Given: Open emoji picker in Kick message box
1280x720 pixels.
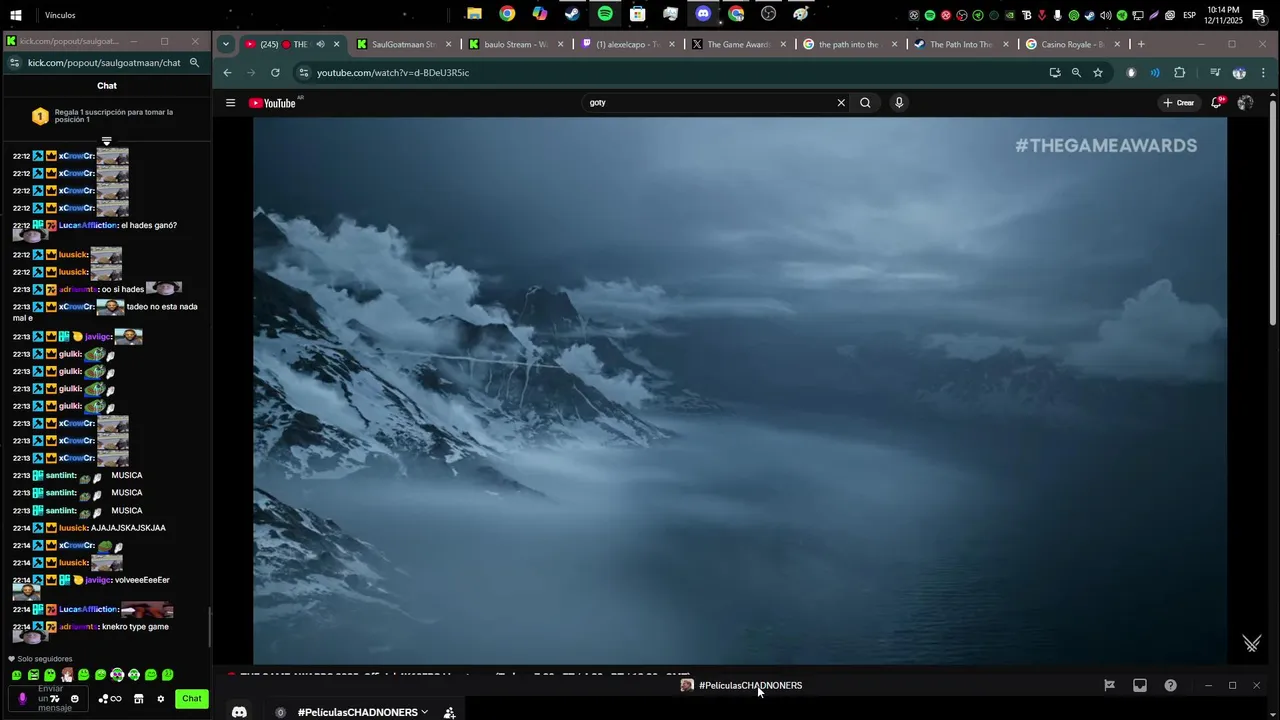Looking at the screenshot, I should pyautogui.click(x=74, y=699).
